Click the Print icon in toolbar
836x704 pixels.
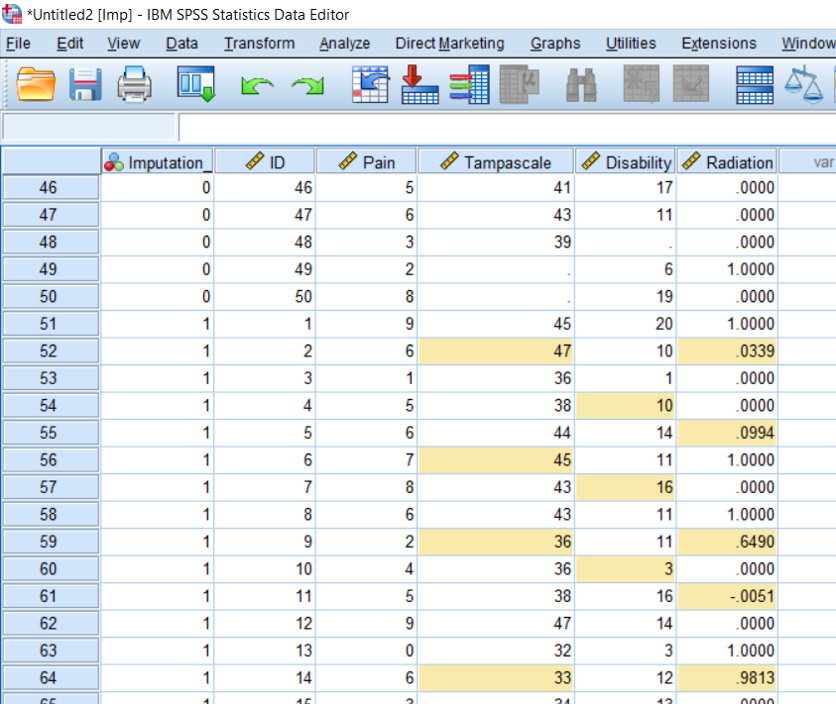point(136,85)
